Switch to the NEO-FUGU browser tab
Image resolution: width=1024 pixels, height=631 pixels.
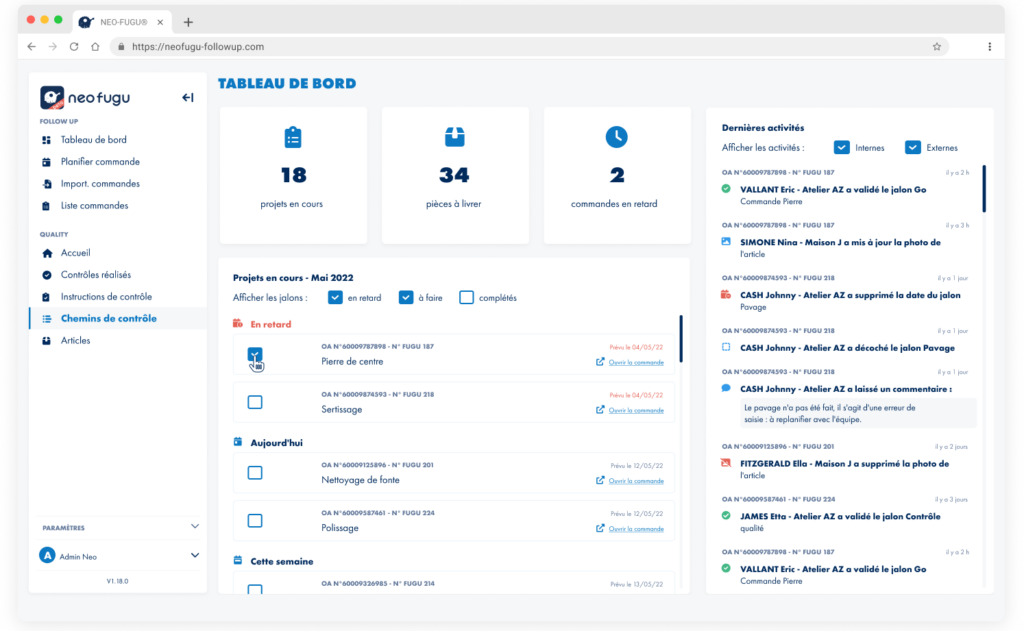tap(123, 20)
